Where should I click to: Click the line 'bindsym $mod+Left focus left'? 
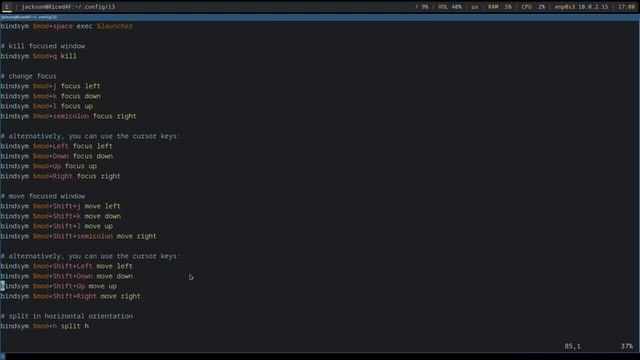click(56, 146)
